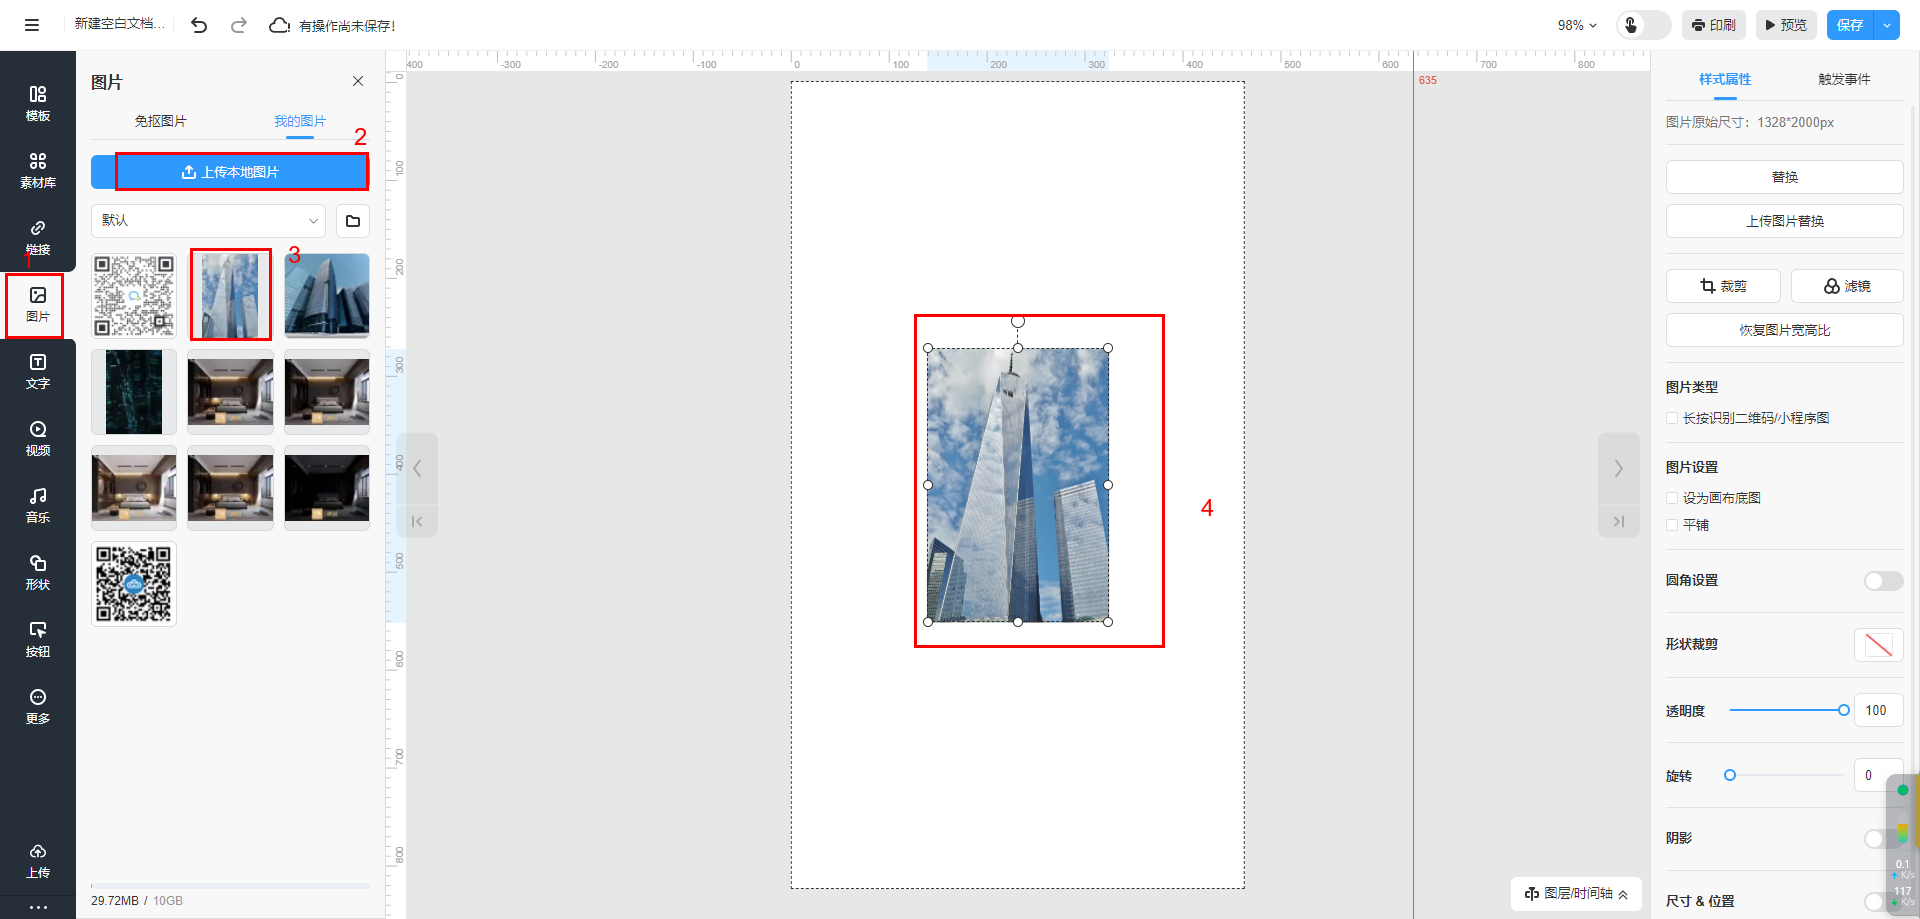This screenshot has height=919, width=1920.
Task: Open the 98% zoom level dropdown
Action: point(1577,25)
